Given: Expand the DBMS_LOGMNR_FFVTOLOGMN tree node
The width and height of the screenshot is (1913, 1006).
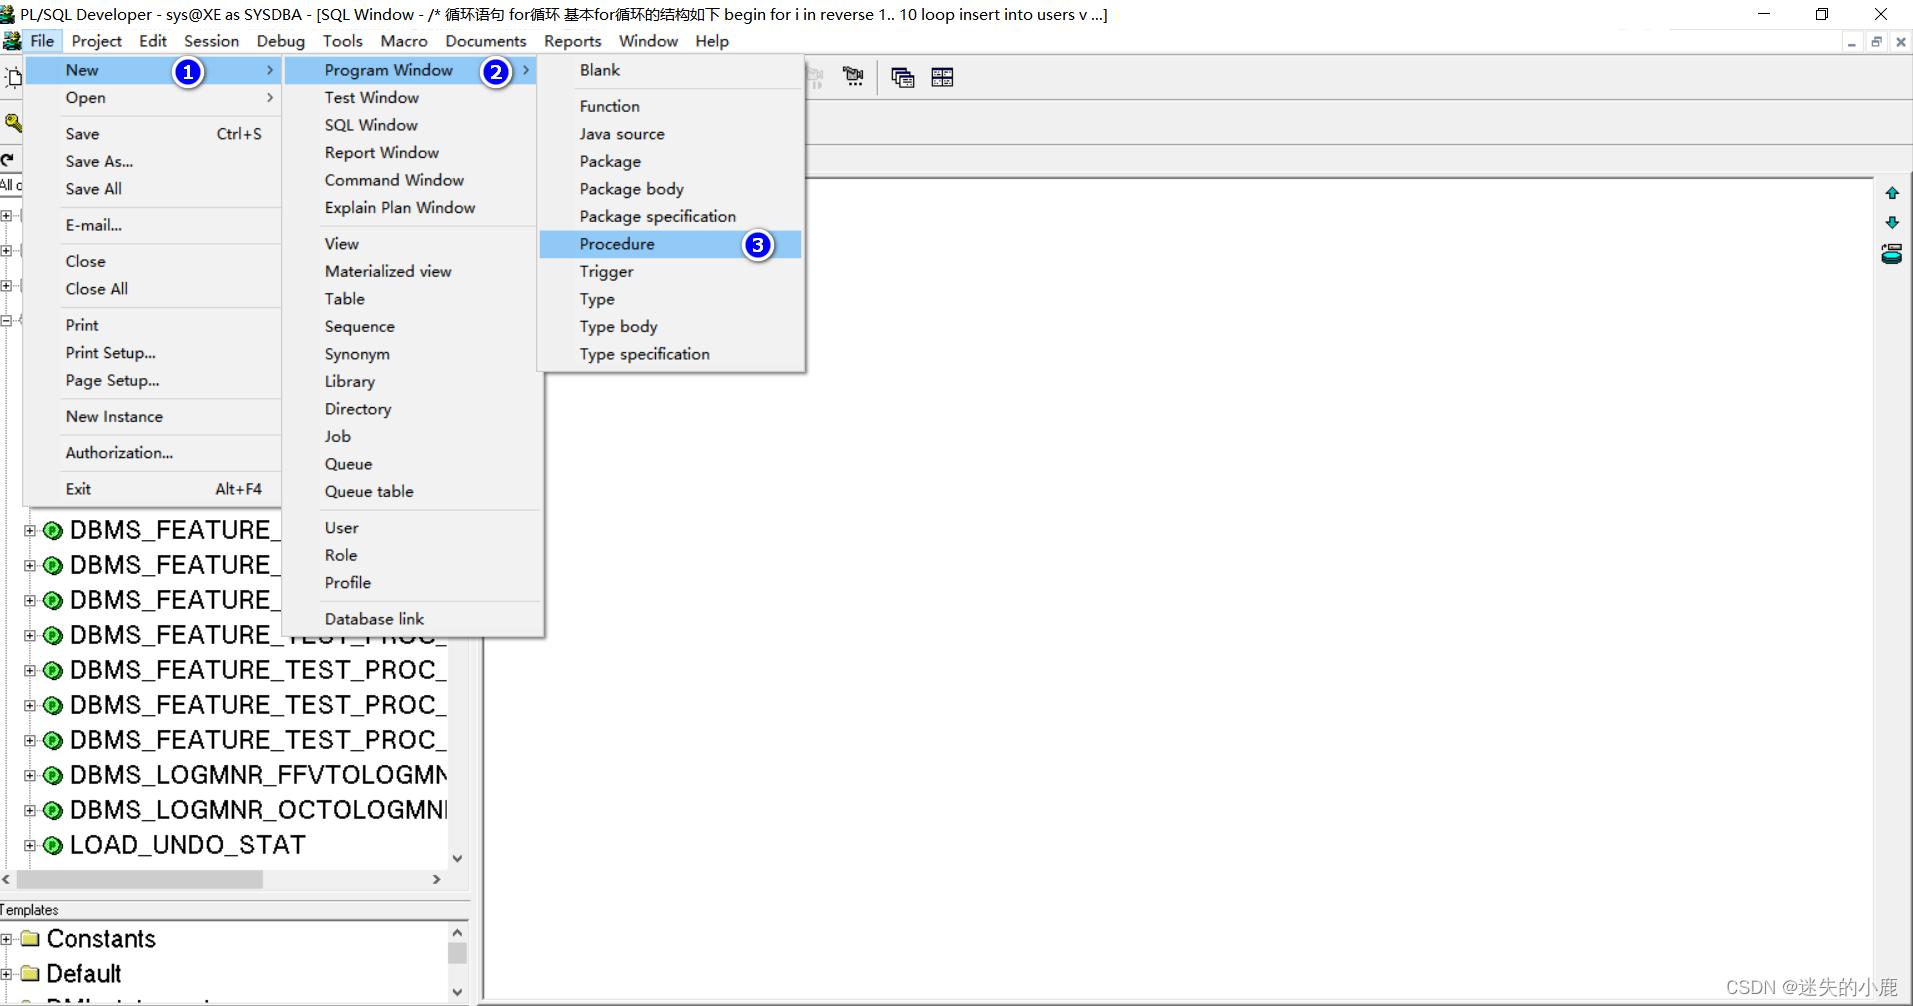Looking at the screenshot, I should coord(30,776).
